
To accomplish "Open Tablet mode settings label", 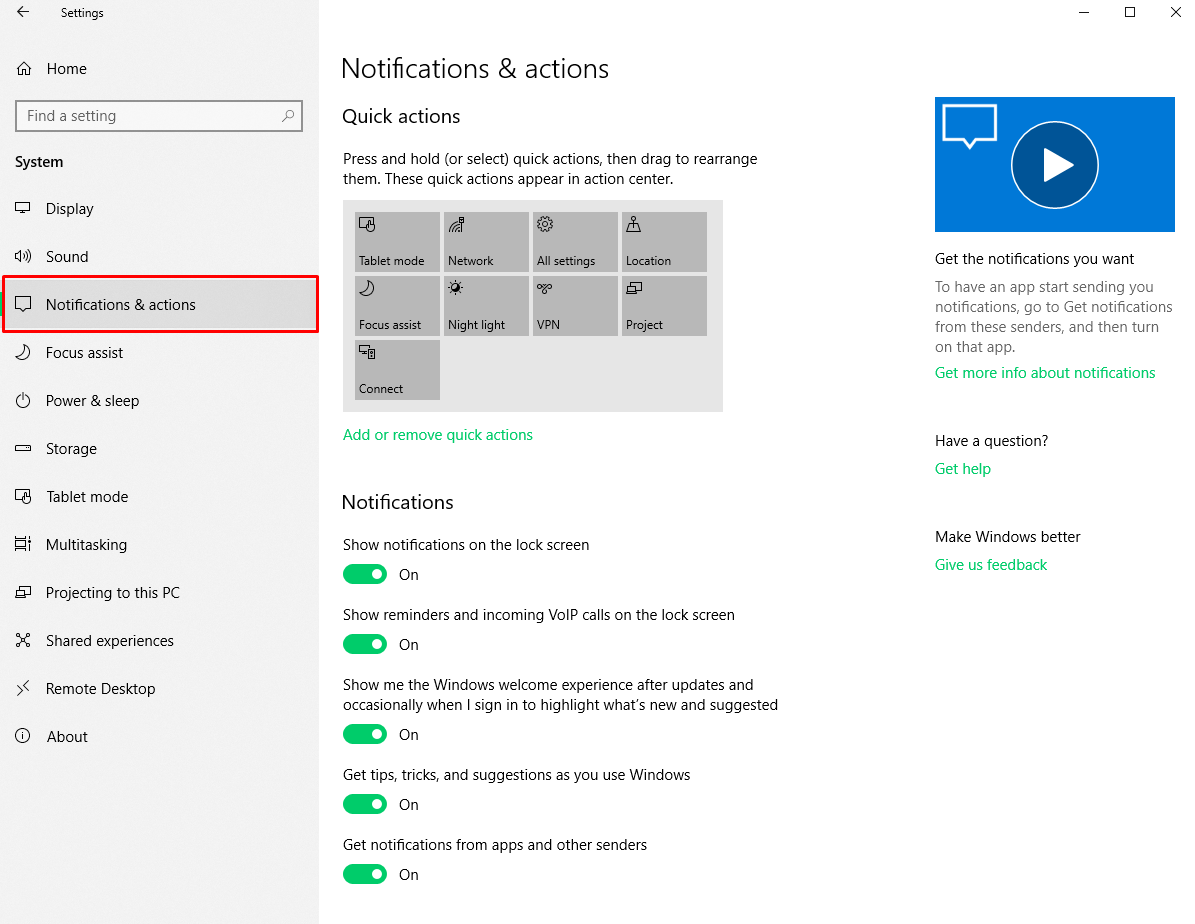I will pos(87,497).
